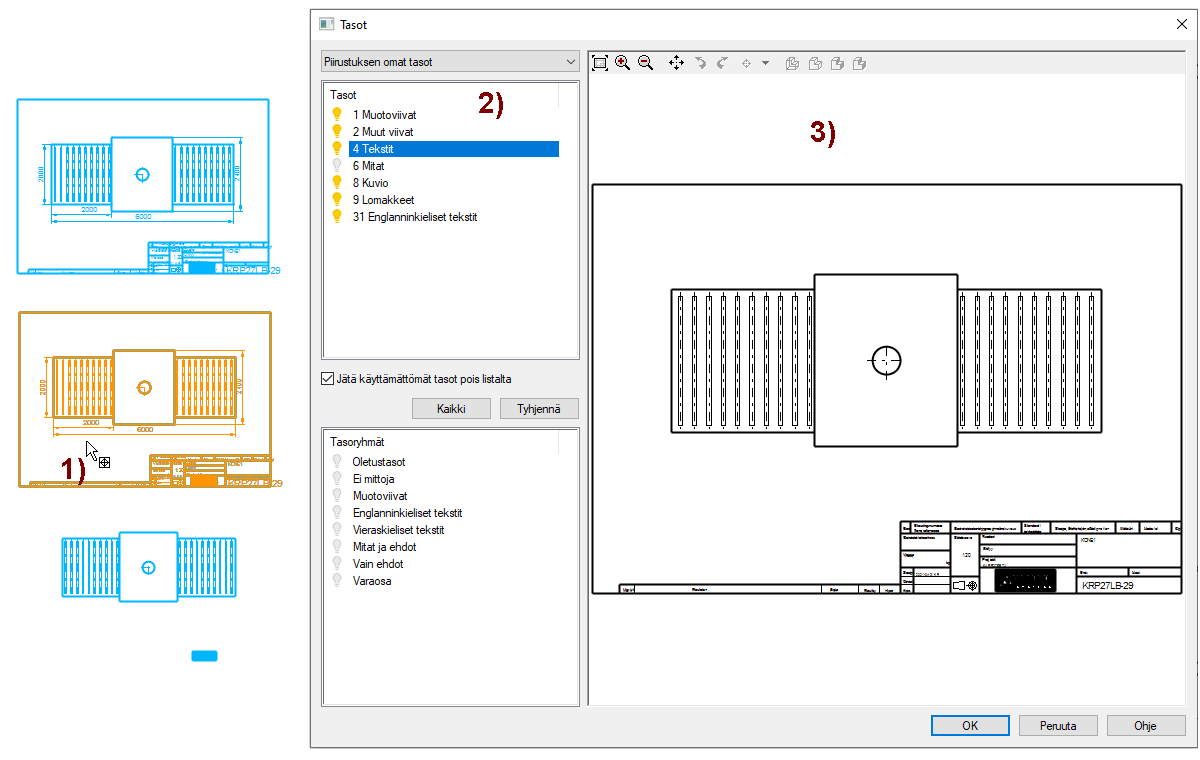Click the first 3D view orientation icon

[792, 64]
